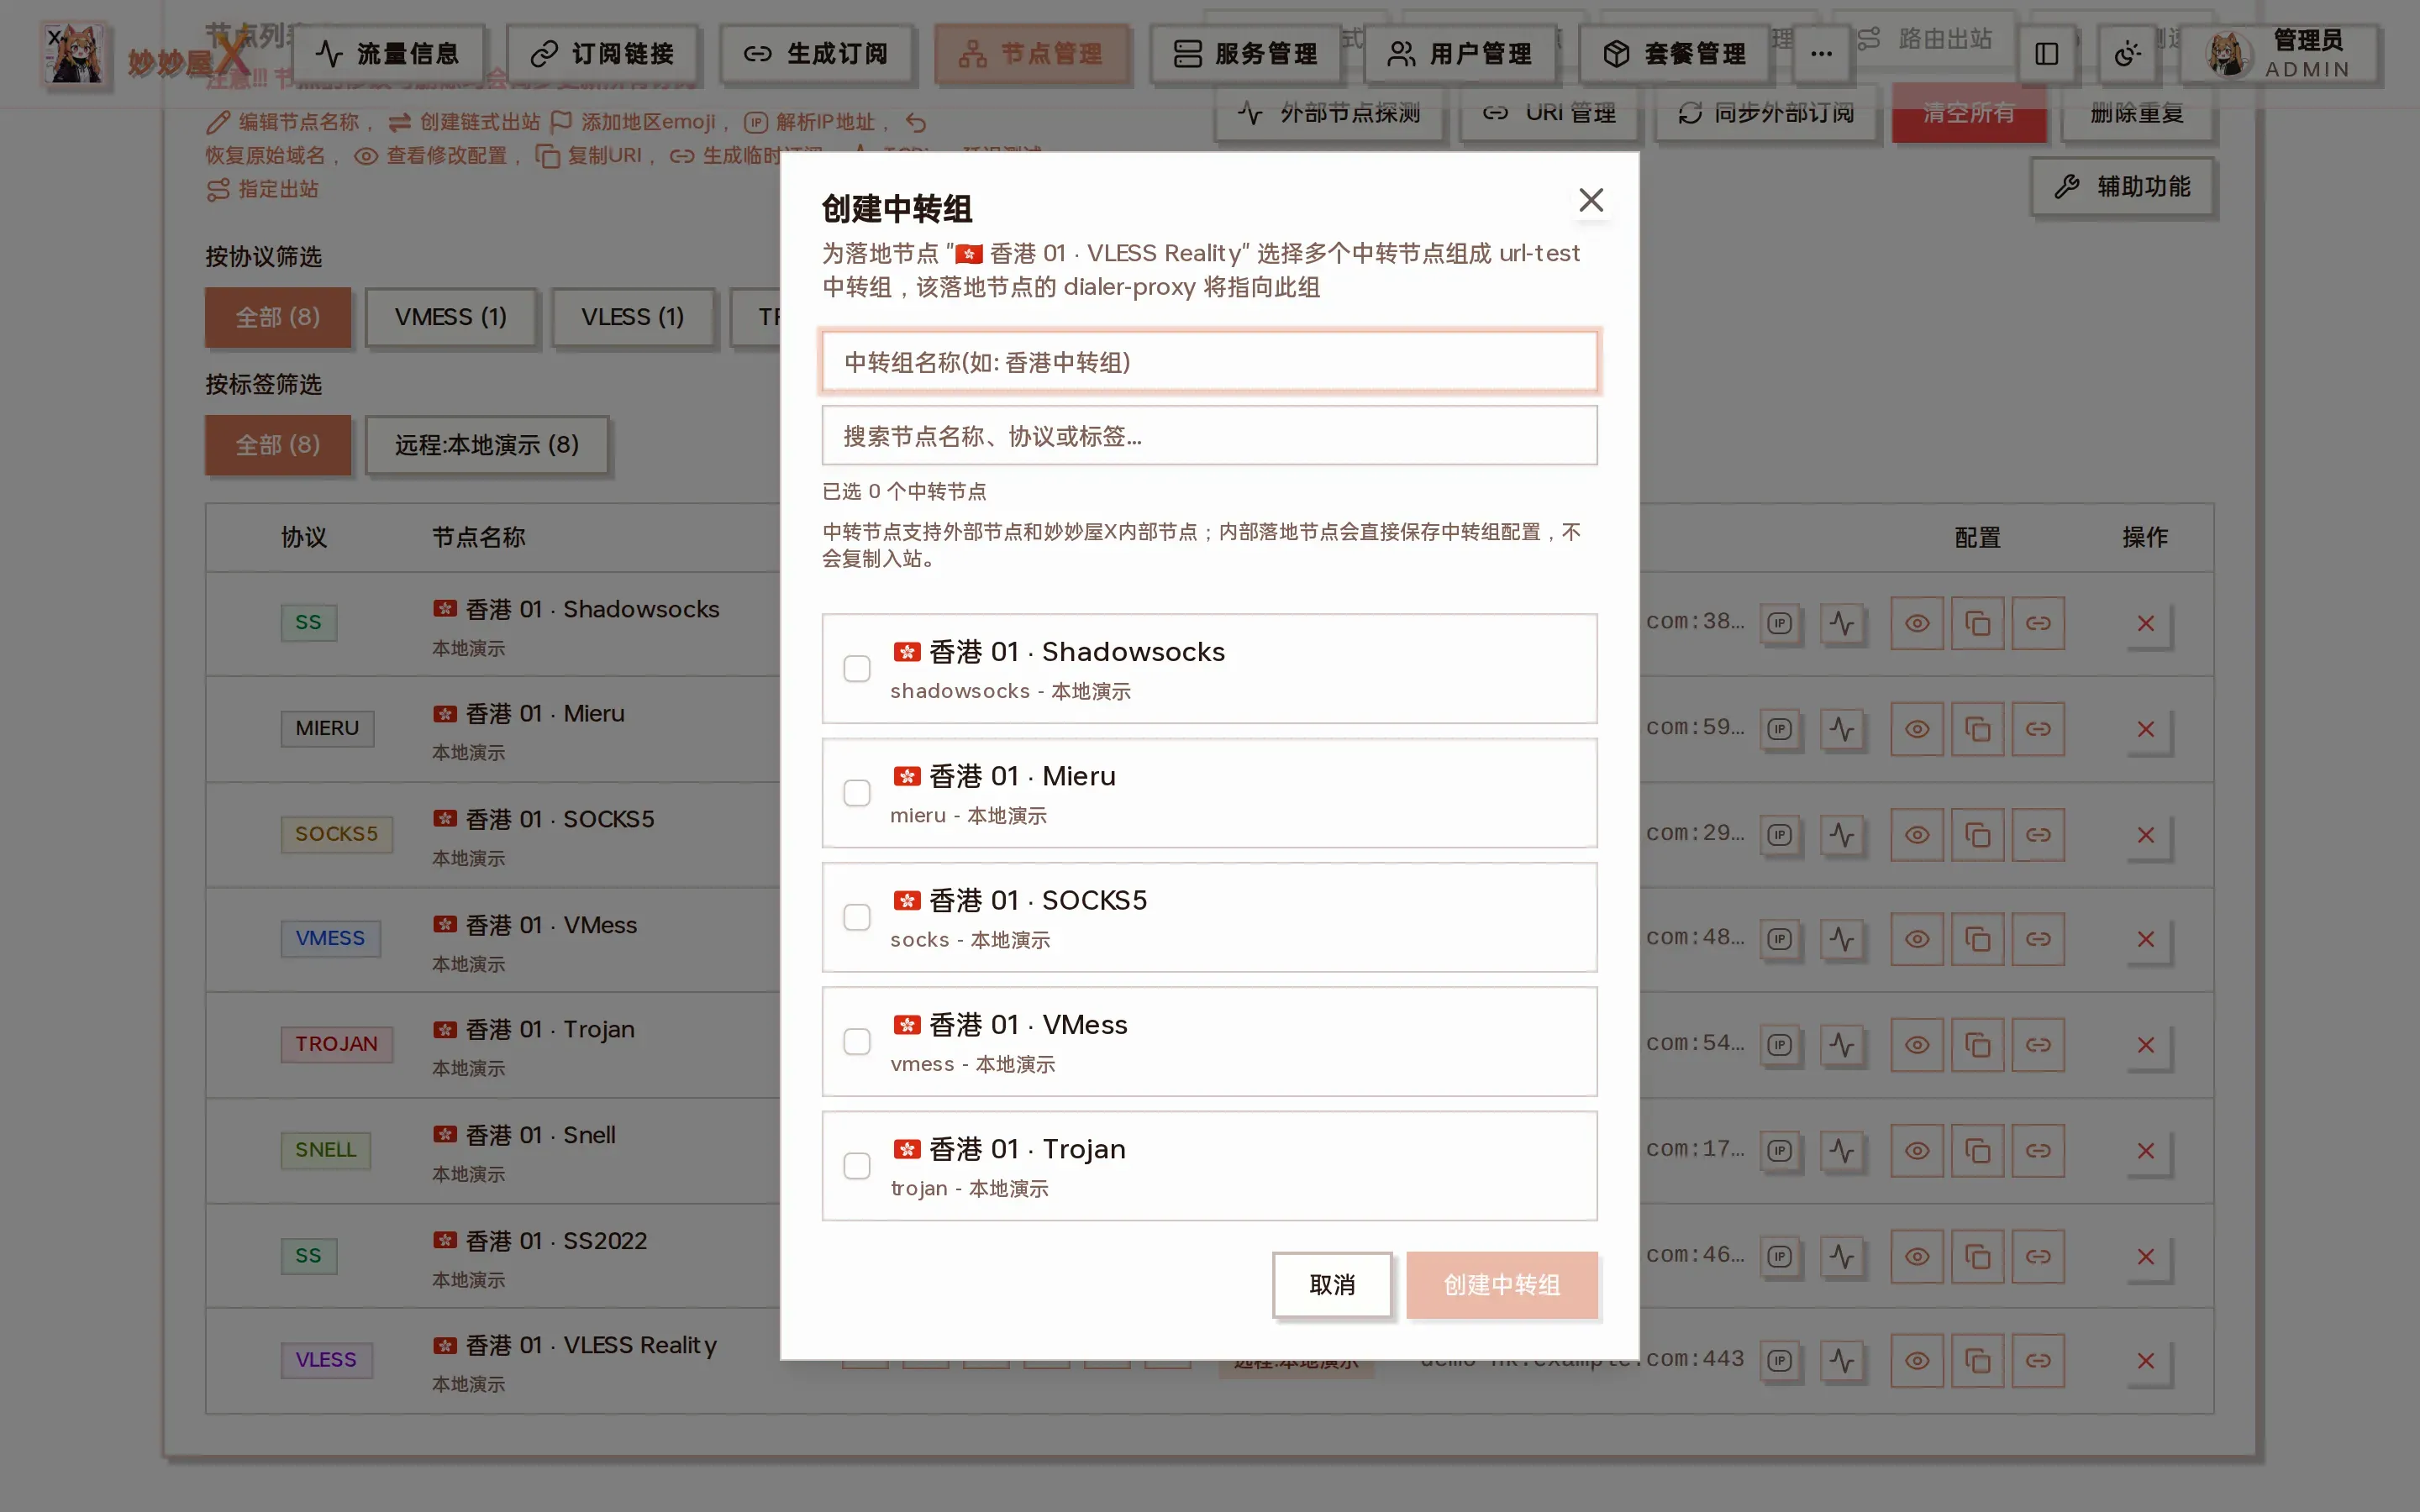Screen dimensions: 2420x1512
Task: Copy URI of the VMess row
Action: (x=1977, y=939)
